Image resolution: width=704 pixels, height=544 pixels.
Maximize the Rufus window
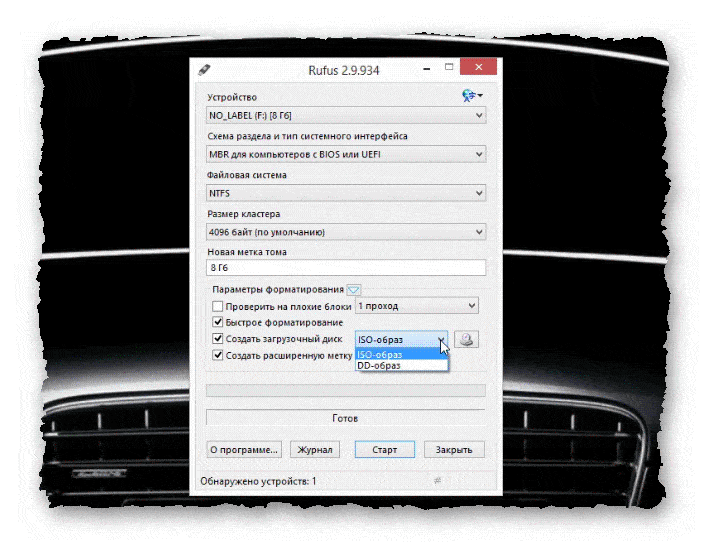coord(449,67)
